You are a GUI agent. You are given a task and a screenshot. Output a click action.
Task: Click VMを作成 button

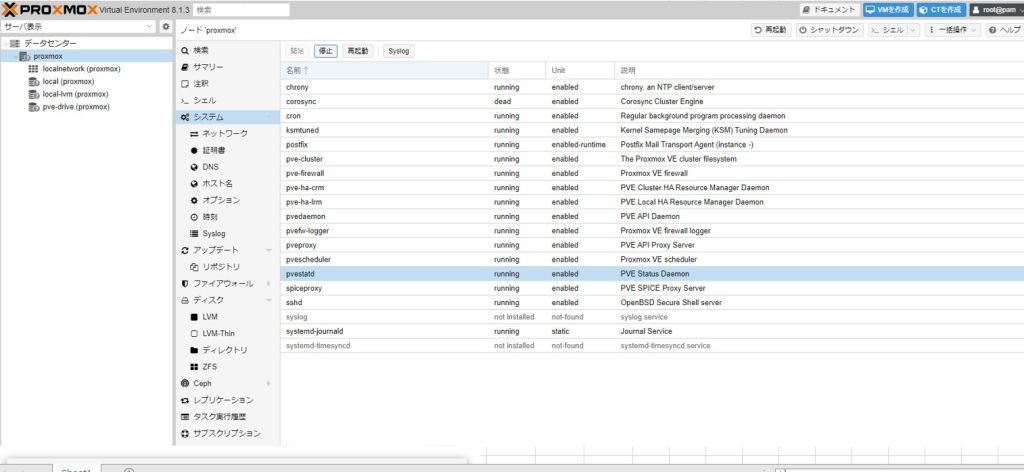coord(887,10)
